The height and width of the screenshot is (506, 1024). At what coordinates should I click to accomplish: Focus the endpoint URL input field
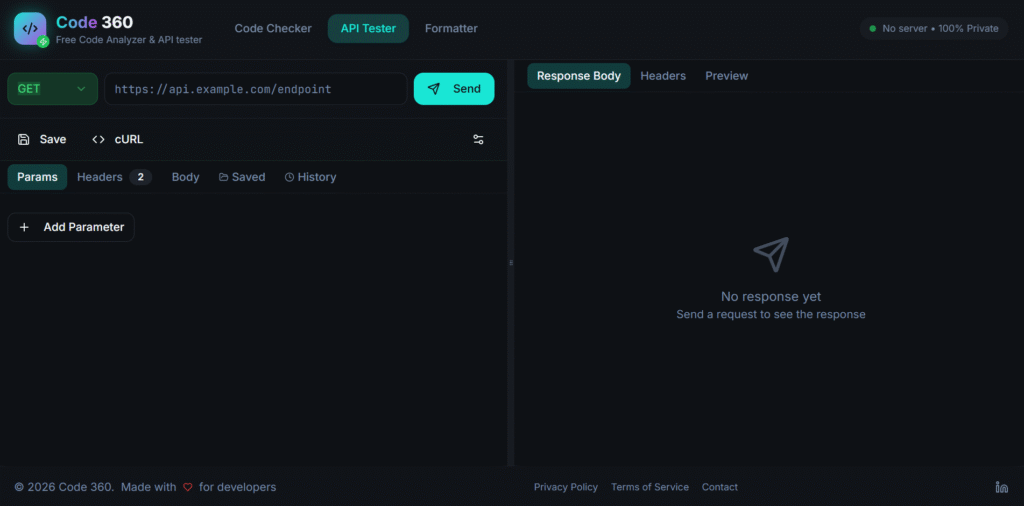tap(255, 89)
